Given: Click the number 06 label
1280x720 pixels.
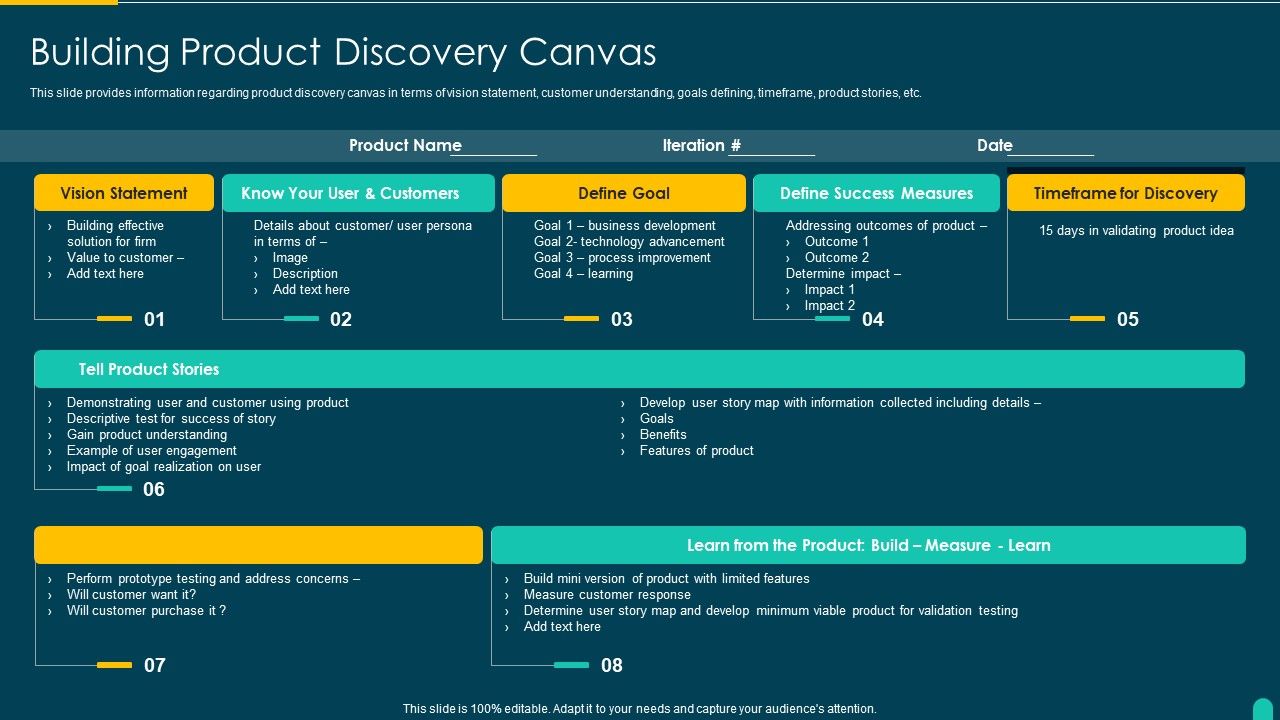Looking at the screenshot, I should (154, 489).
